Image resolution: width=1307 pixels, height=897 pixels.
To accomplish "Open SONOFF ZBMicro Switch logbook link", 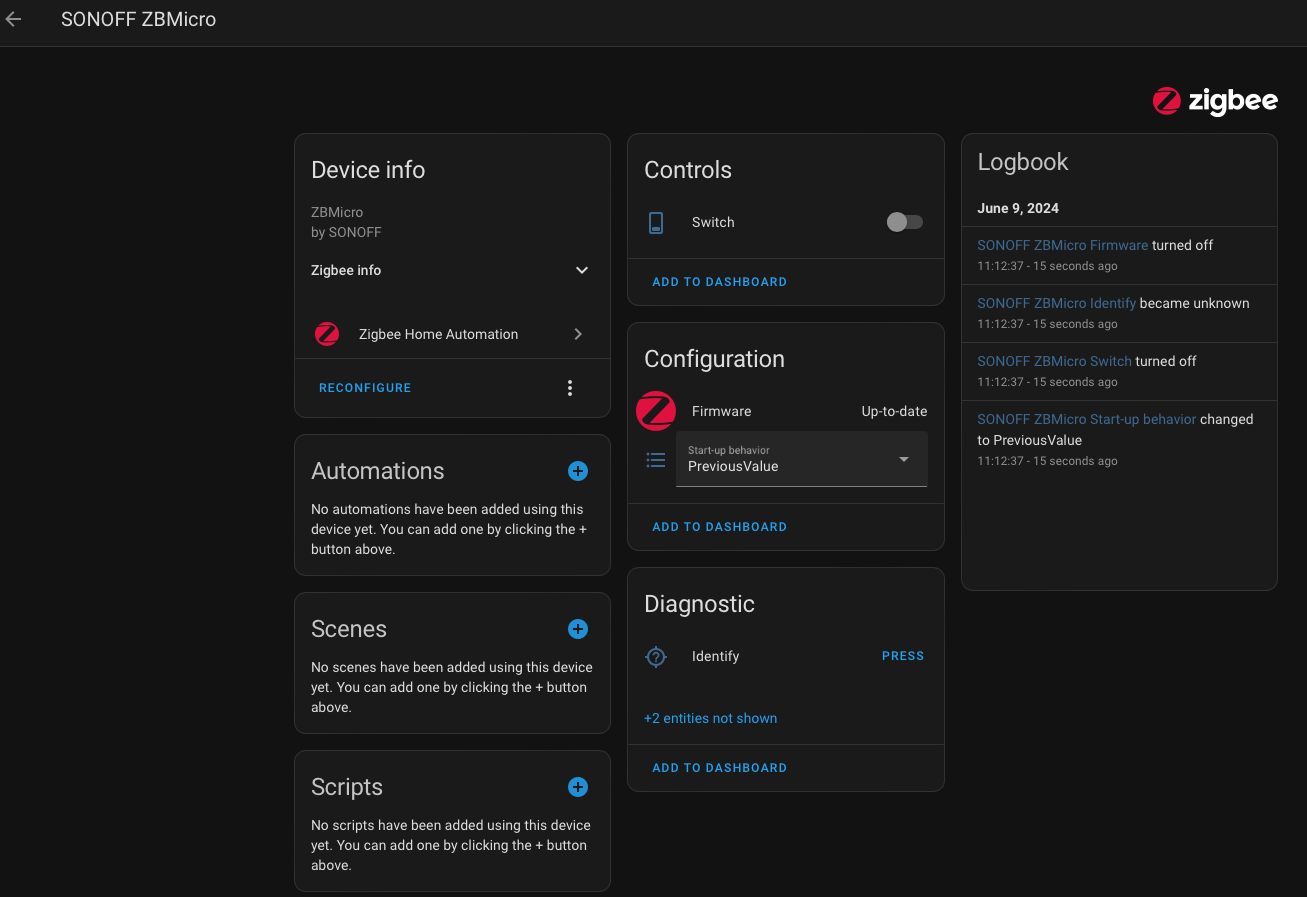I will coord(1054,361).
